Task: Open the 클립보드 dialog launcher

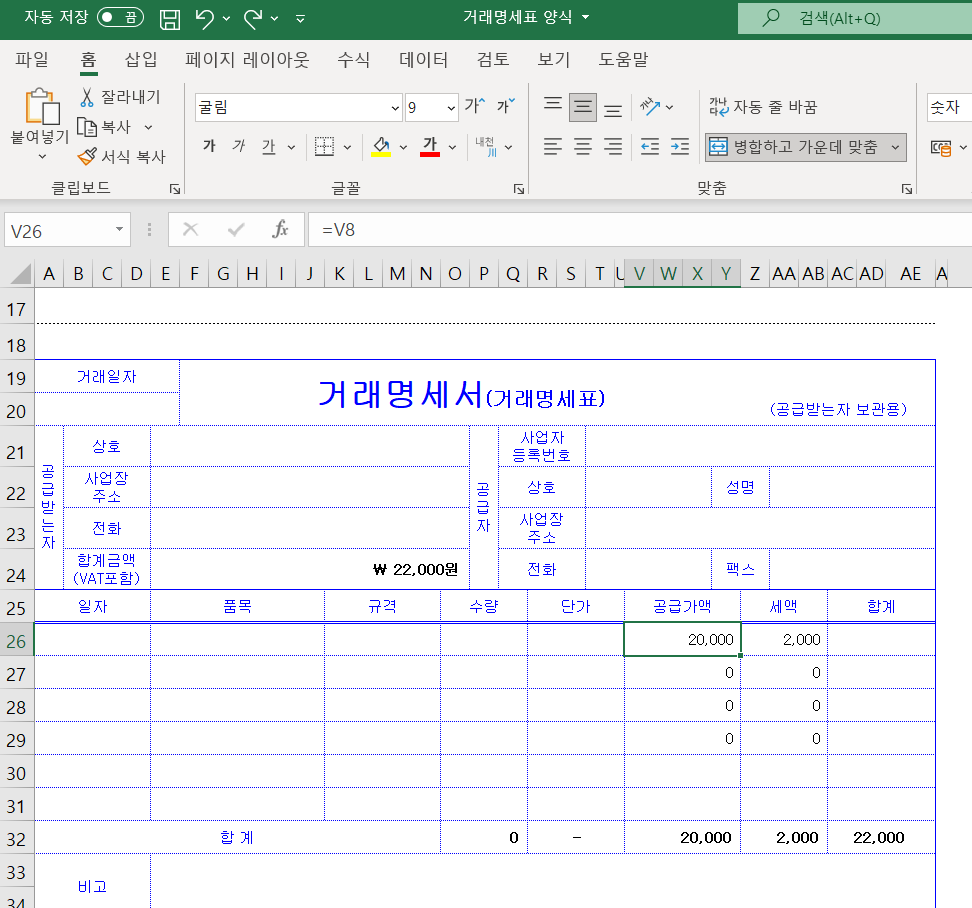Action: (x=175, y=188)
